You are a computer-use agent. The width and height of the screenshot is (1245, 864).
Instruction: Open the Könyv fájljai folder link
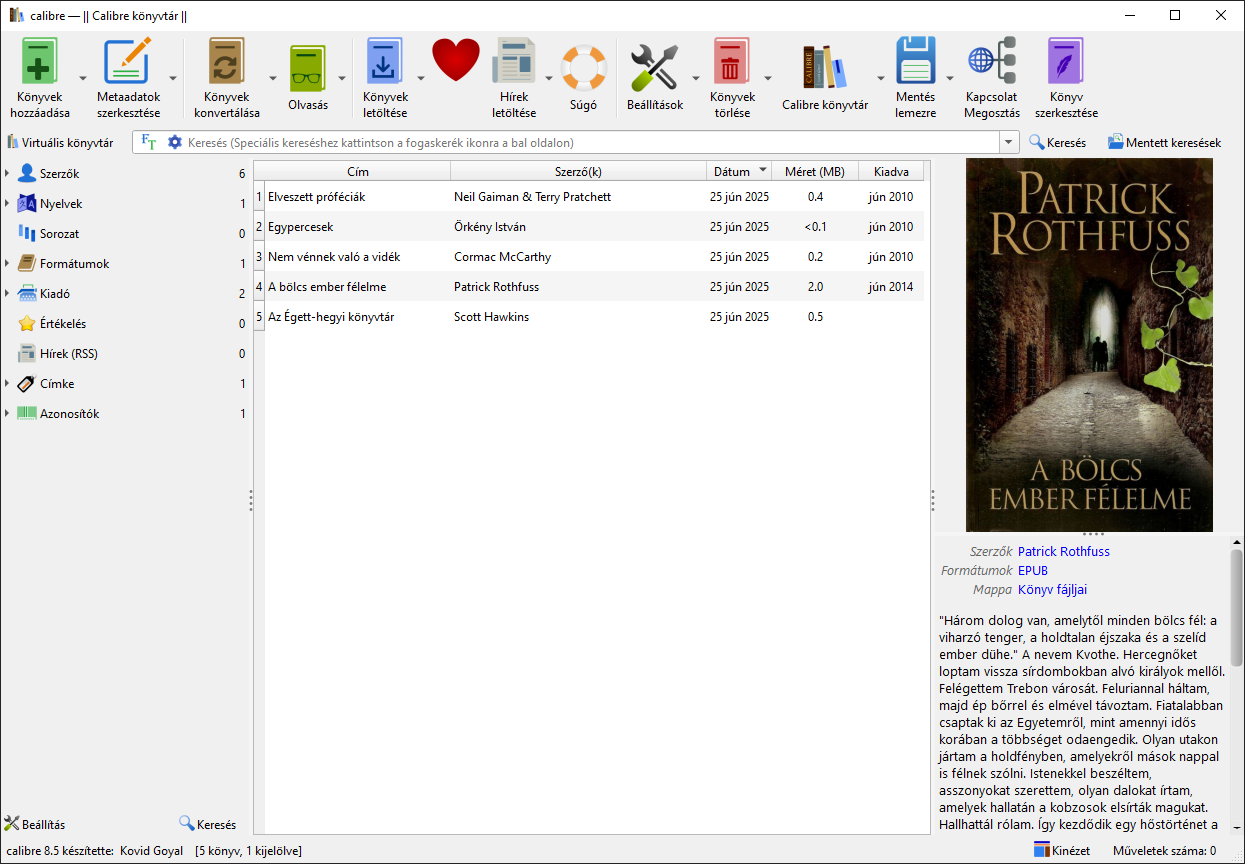[x=1052, y=589]
